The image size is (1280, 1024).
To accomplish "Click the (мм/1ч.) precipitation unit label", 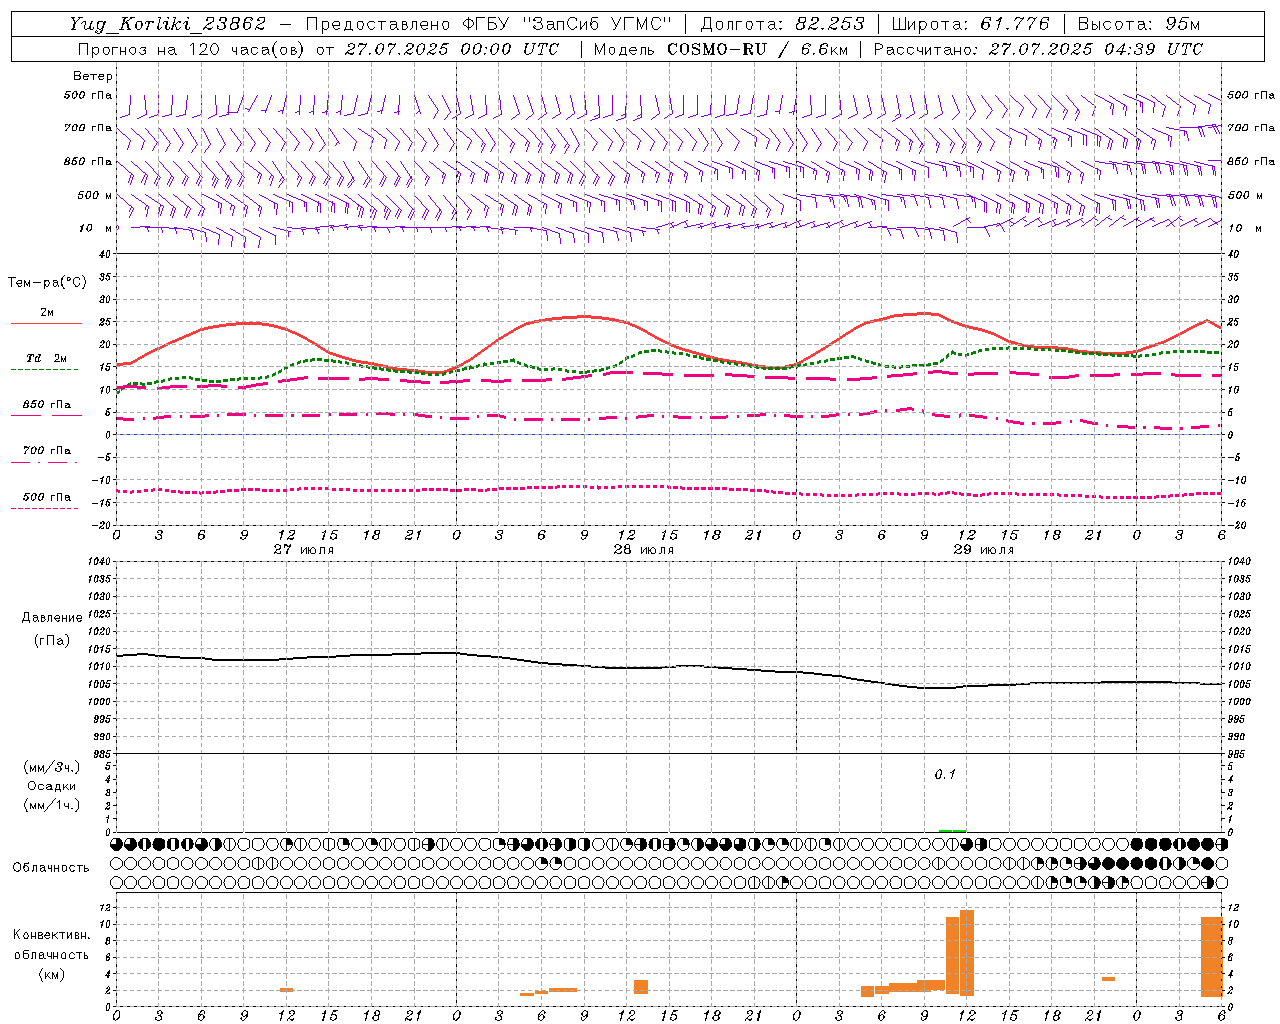I will coord(52,805).
